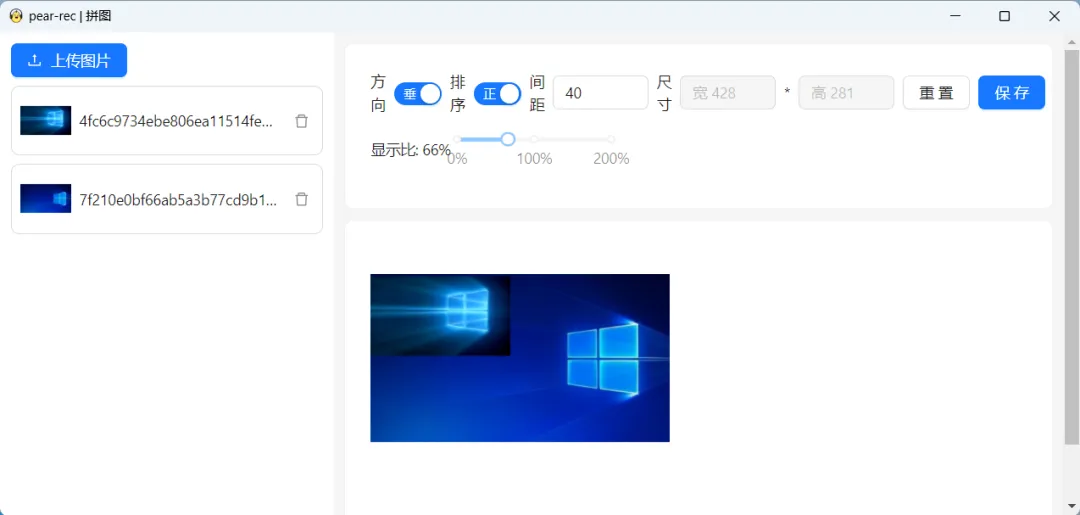Set display ratio slider to 0% mark
The height and width of the screenshot is (515, 1080).
[457, 139]
